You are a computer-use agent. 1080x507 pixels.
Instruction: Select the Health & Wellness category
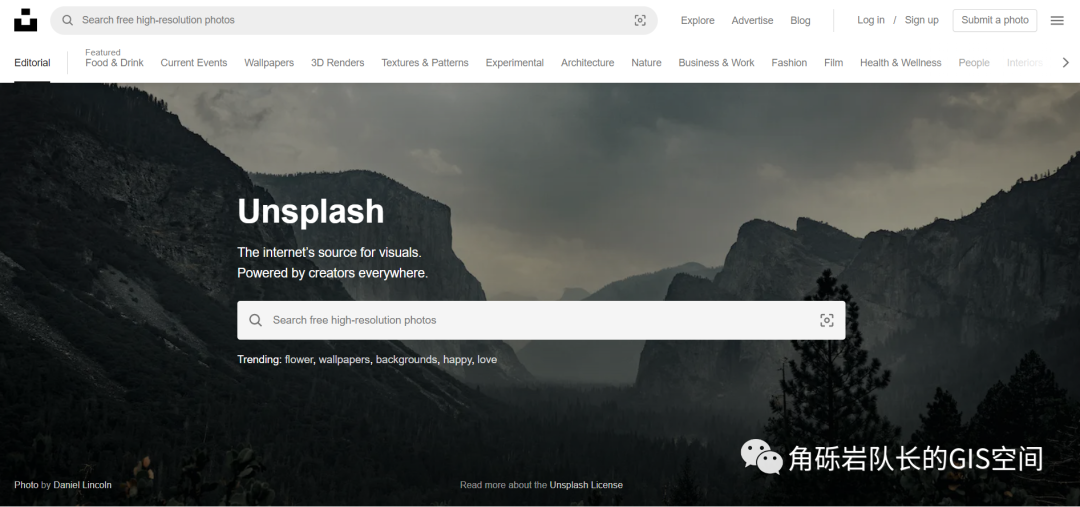click(x=900, y=63)
